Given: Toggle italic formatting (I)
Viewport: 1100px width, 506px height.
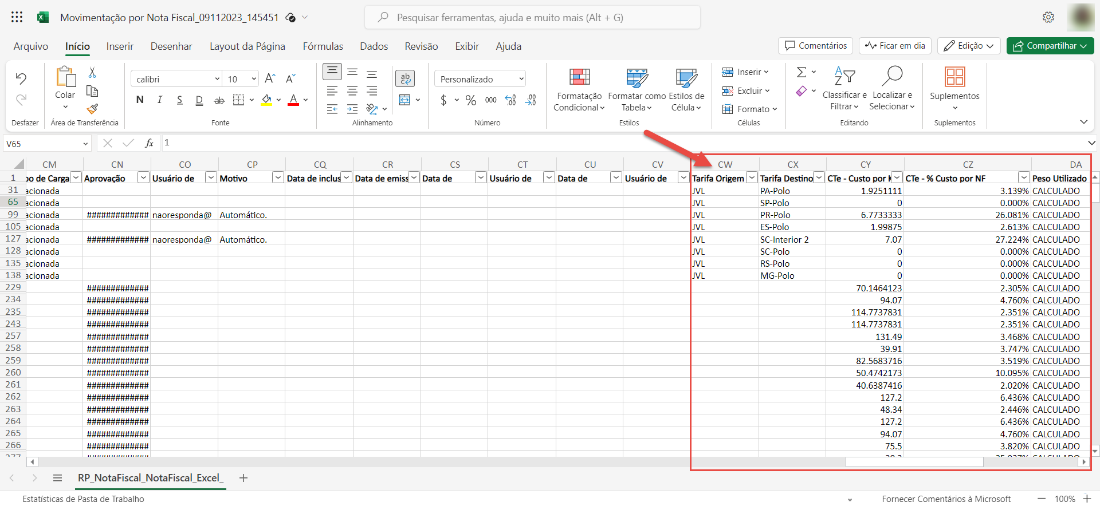Looking at the screenshot, I should pyautogui.click(x=160, y=100).
